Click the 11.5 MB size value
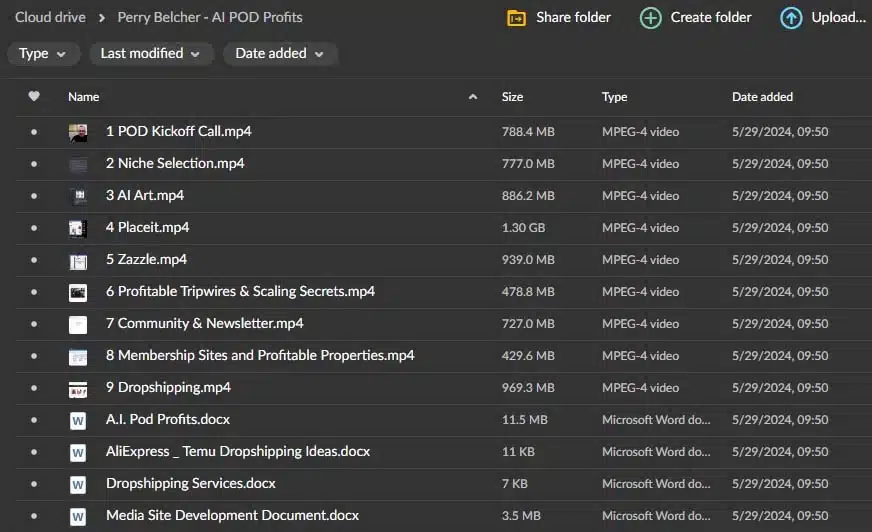The image size is (872, 532). (x=524, y=420)
